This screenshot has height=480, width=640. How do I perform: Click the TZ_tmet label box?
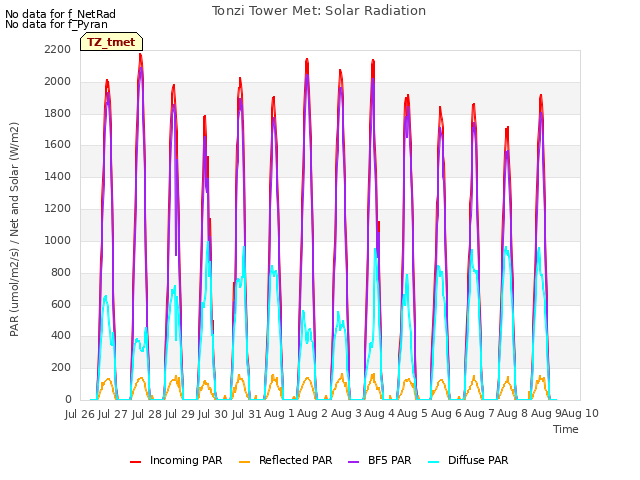tap(111, 42)
